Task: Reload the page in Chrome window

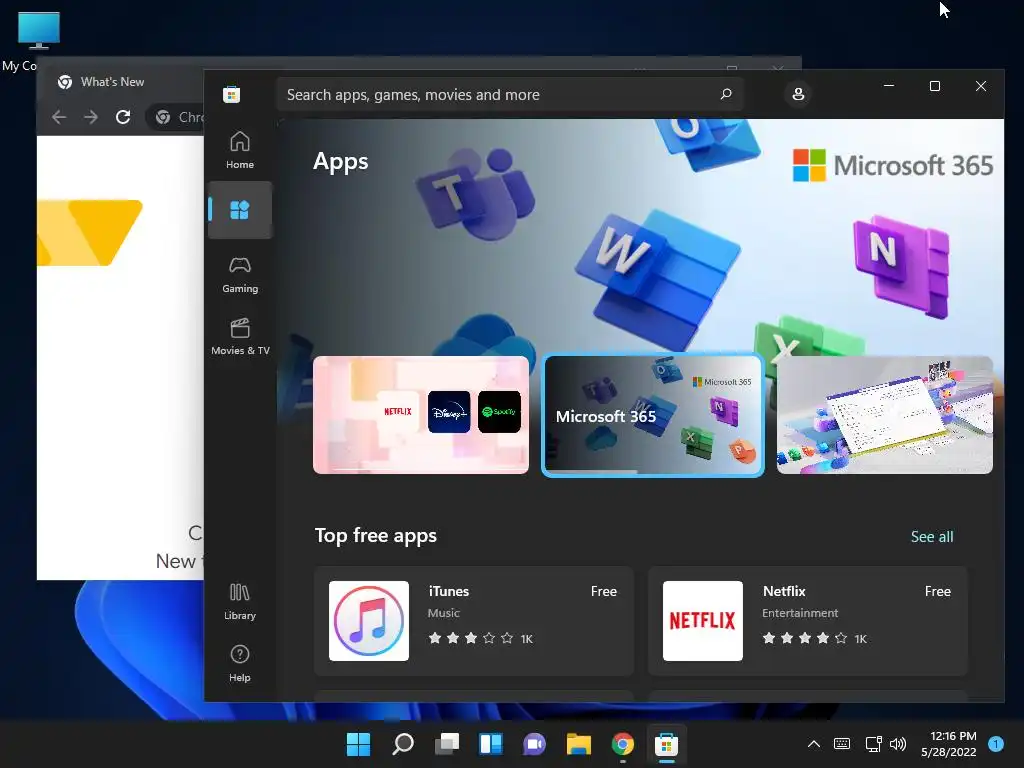Action: tap(123, 117)
